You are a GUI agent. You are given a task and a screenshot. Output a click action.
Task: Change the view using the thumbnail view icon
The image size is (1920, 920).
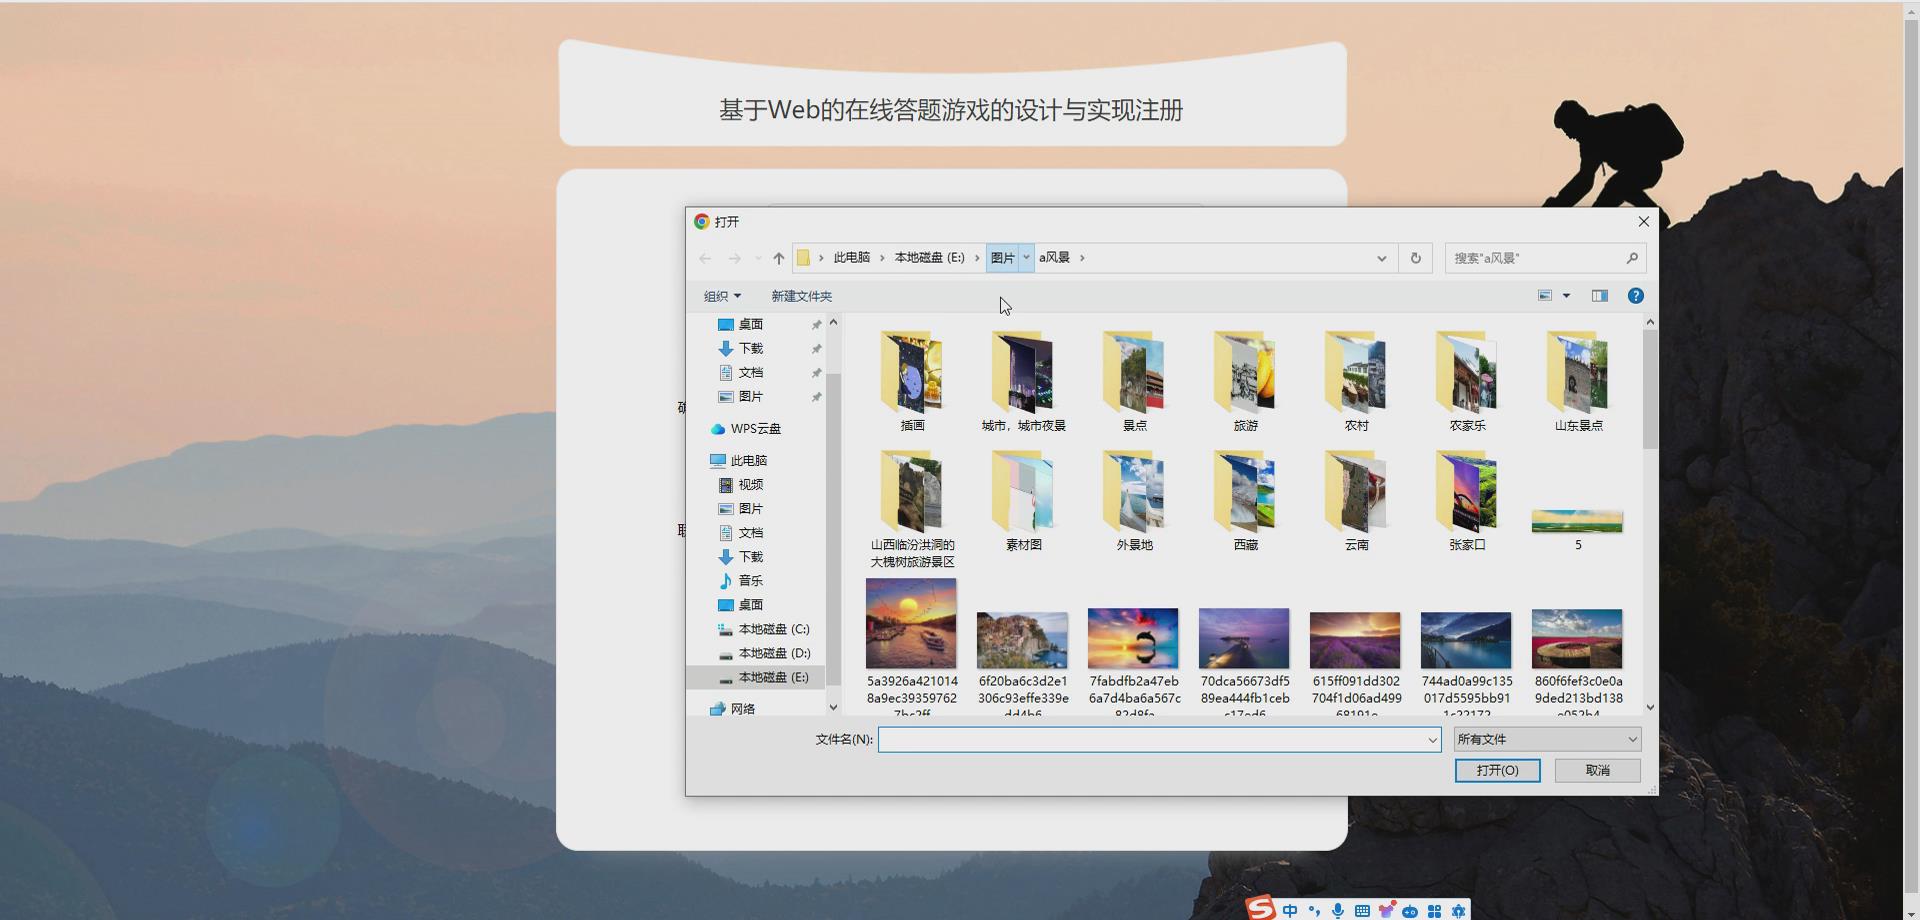click(x=1544, y=295)
